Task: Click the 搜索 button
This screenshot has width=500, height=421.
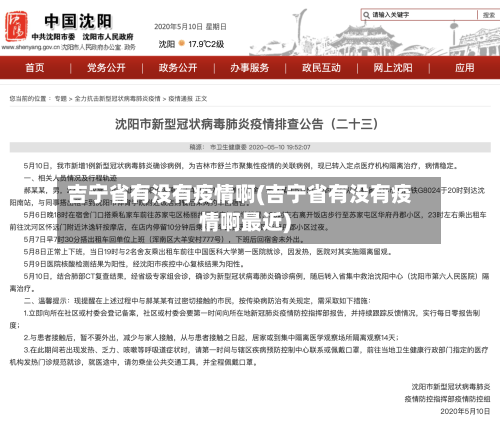Action: [489, 15]
